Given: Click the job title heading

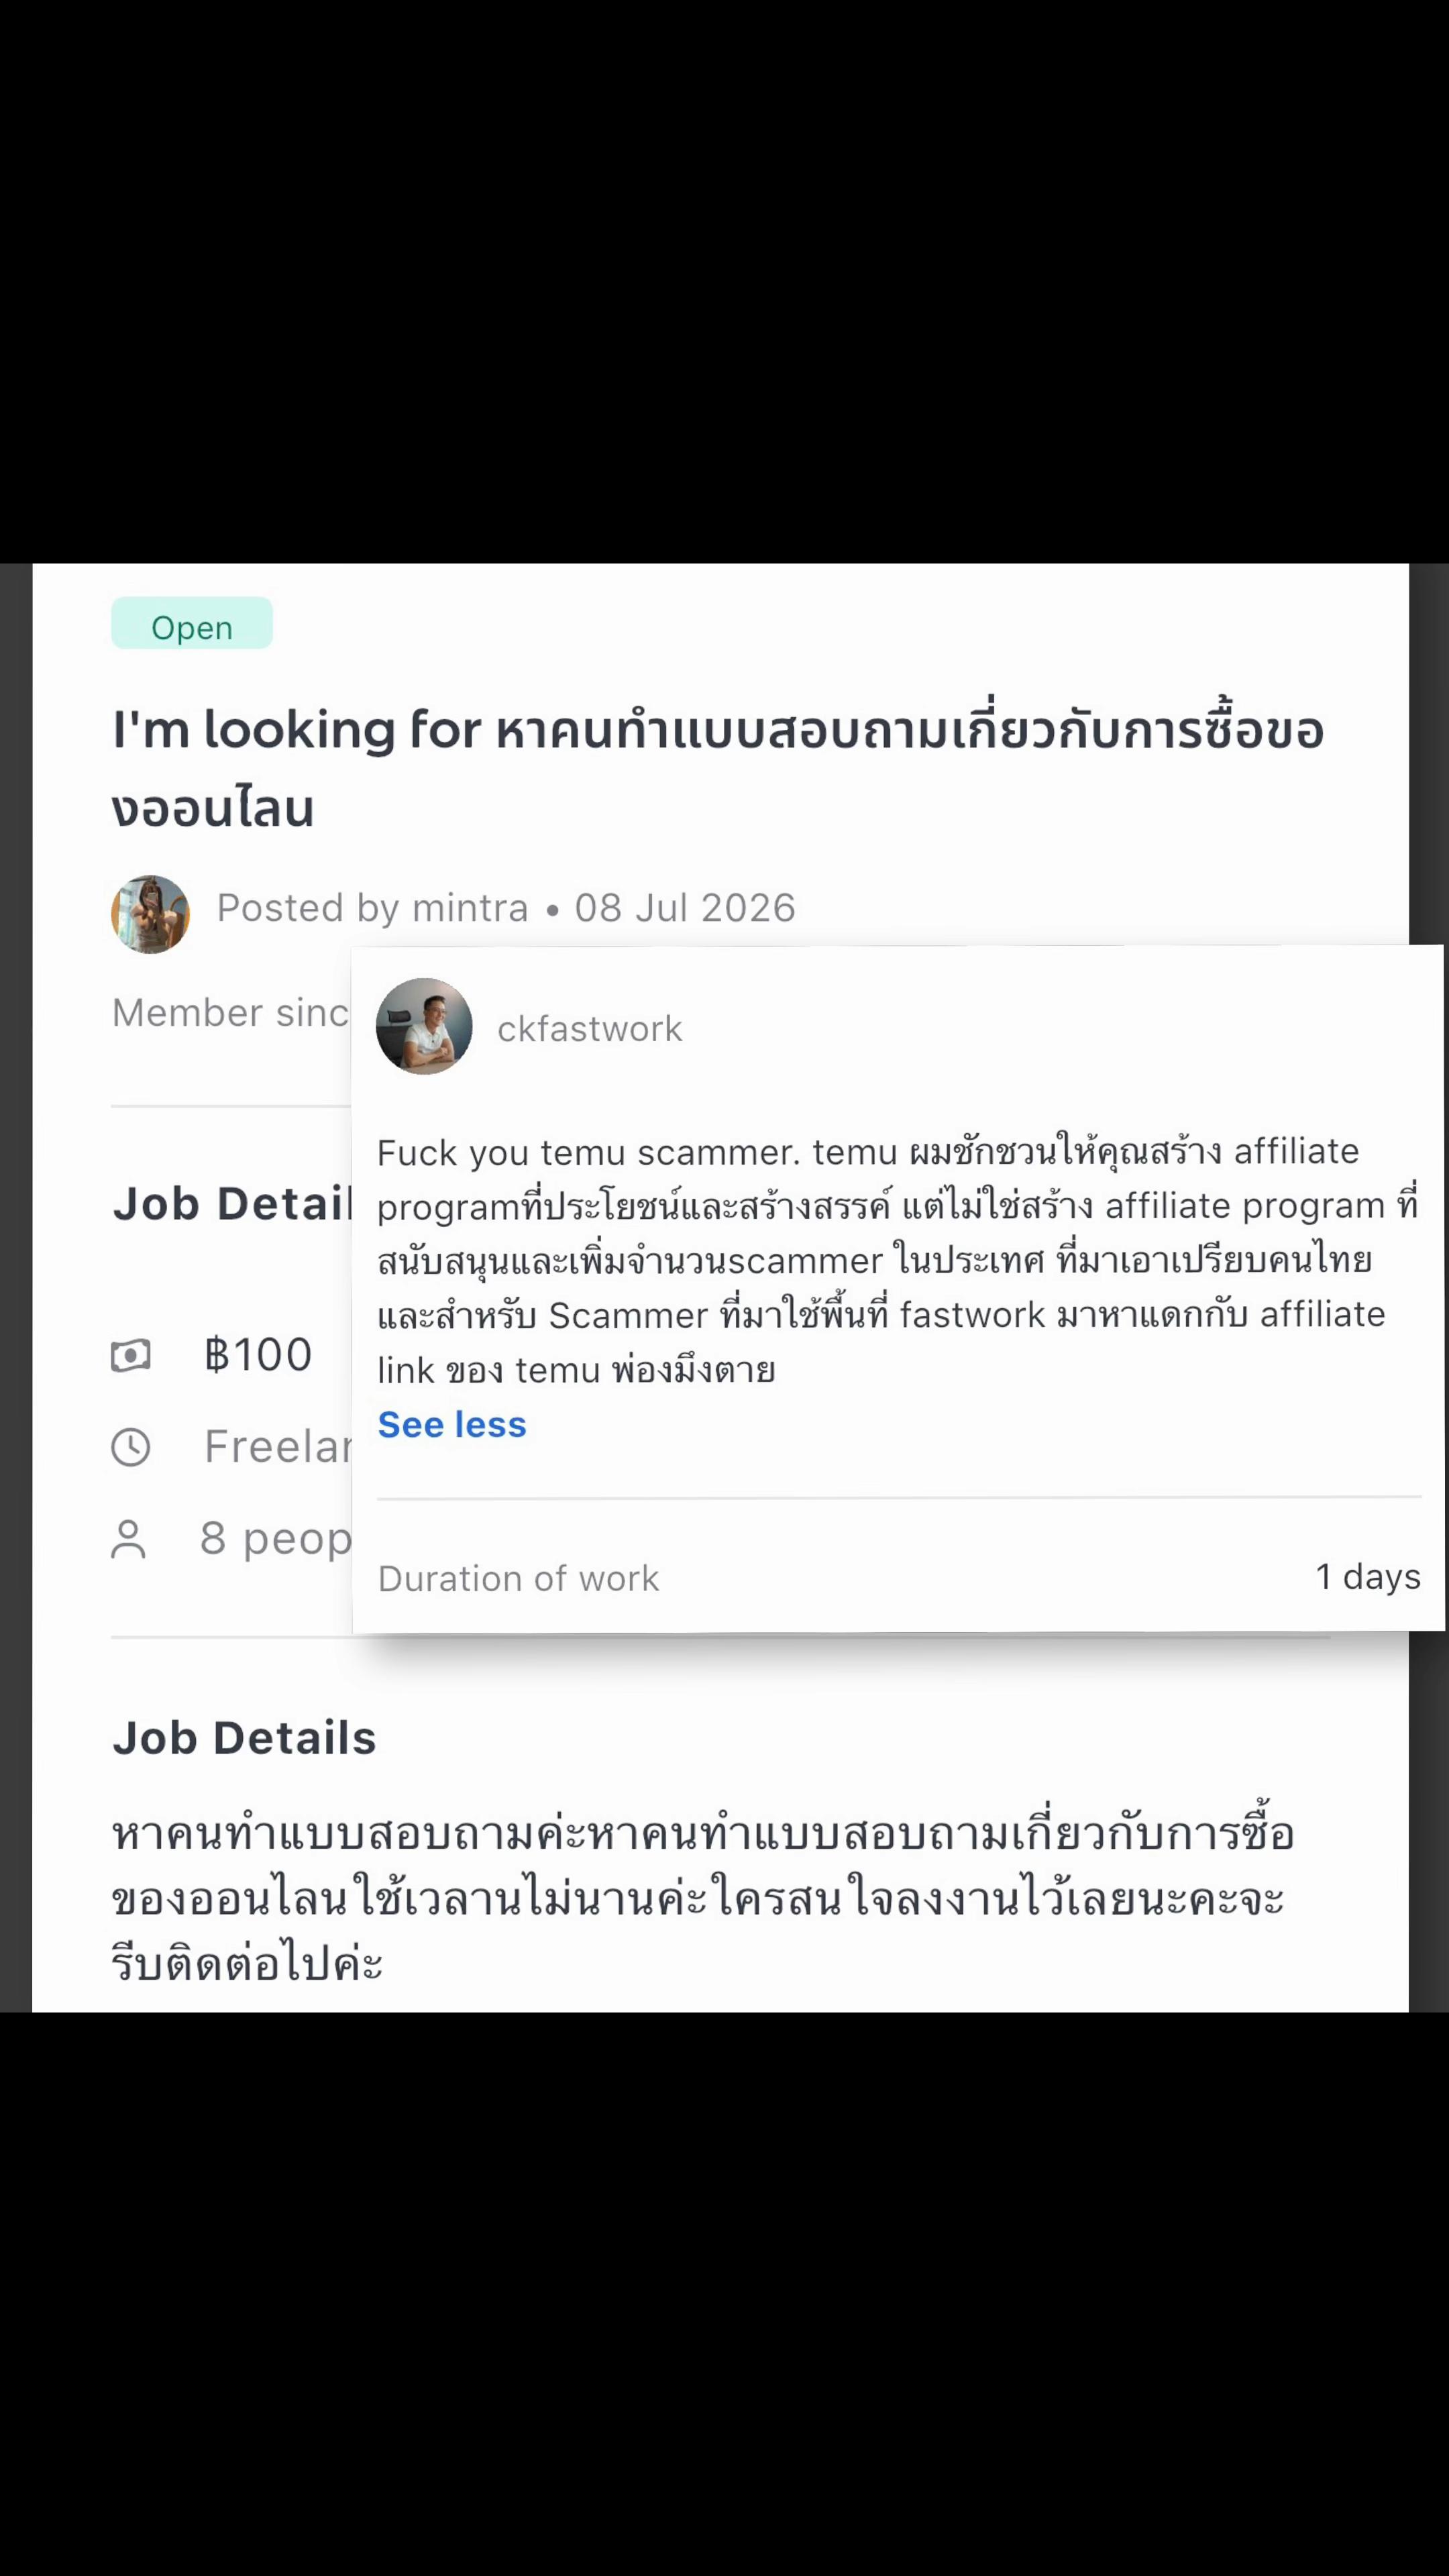Looking at the screenshot, I should pyautogui.click(x=717, y=768).
